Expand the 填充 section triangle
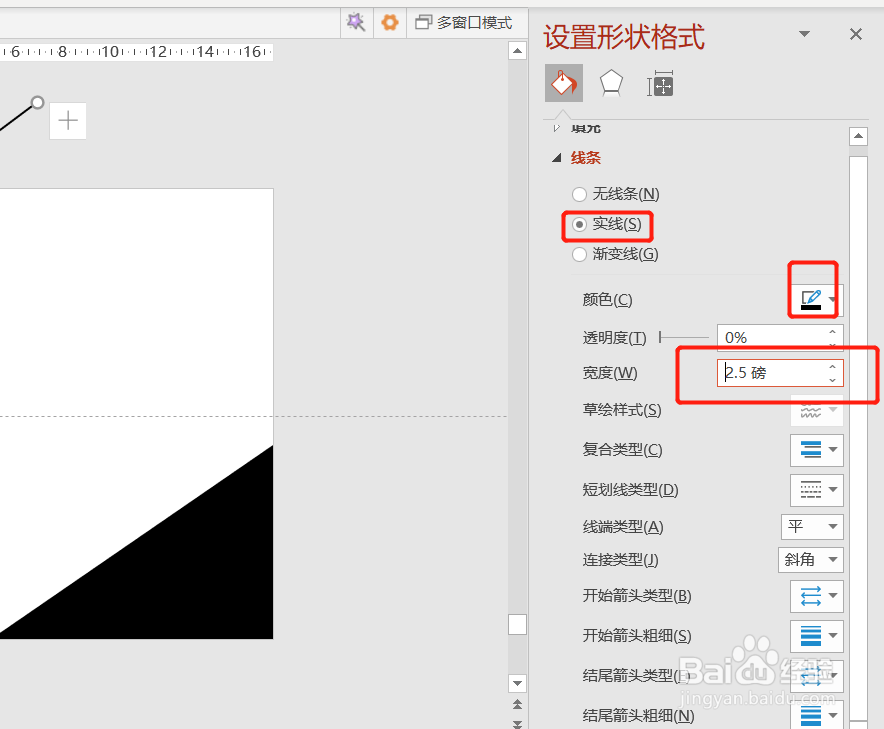Viewport: 884px width, 729px height. [557, 129]
